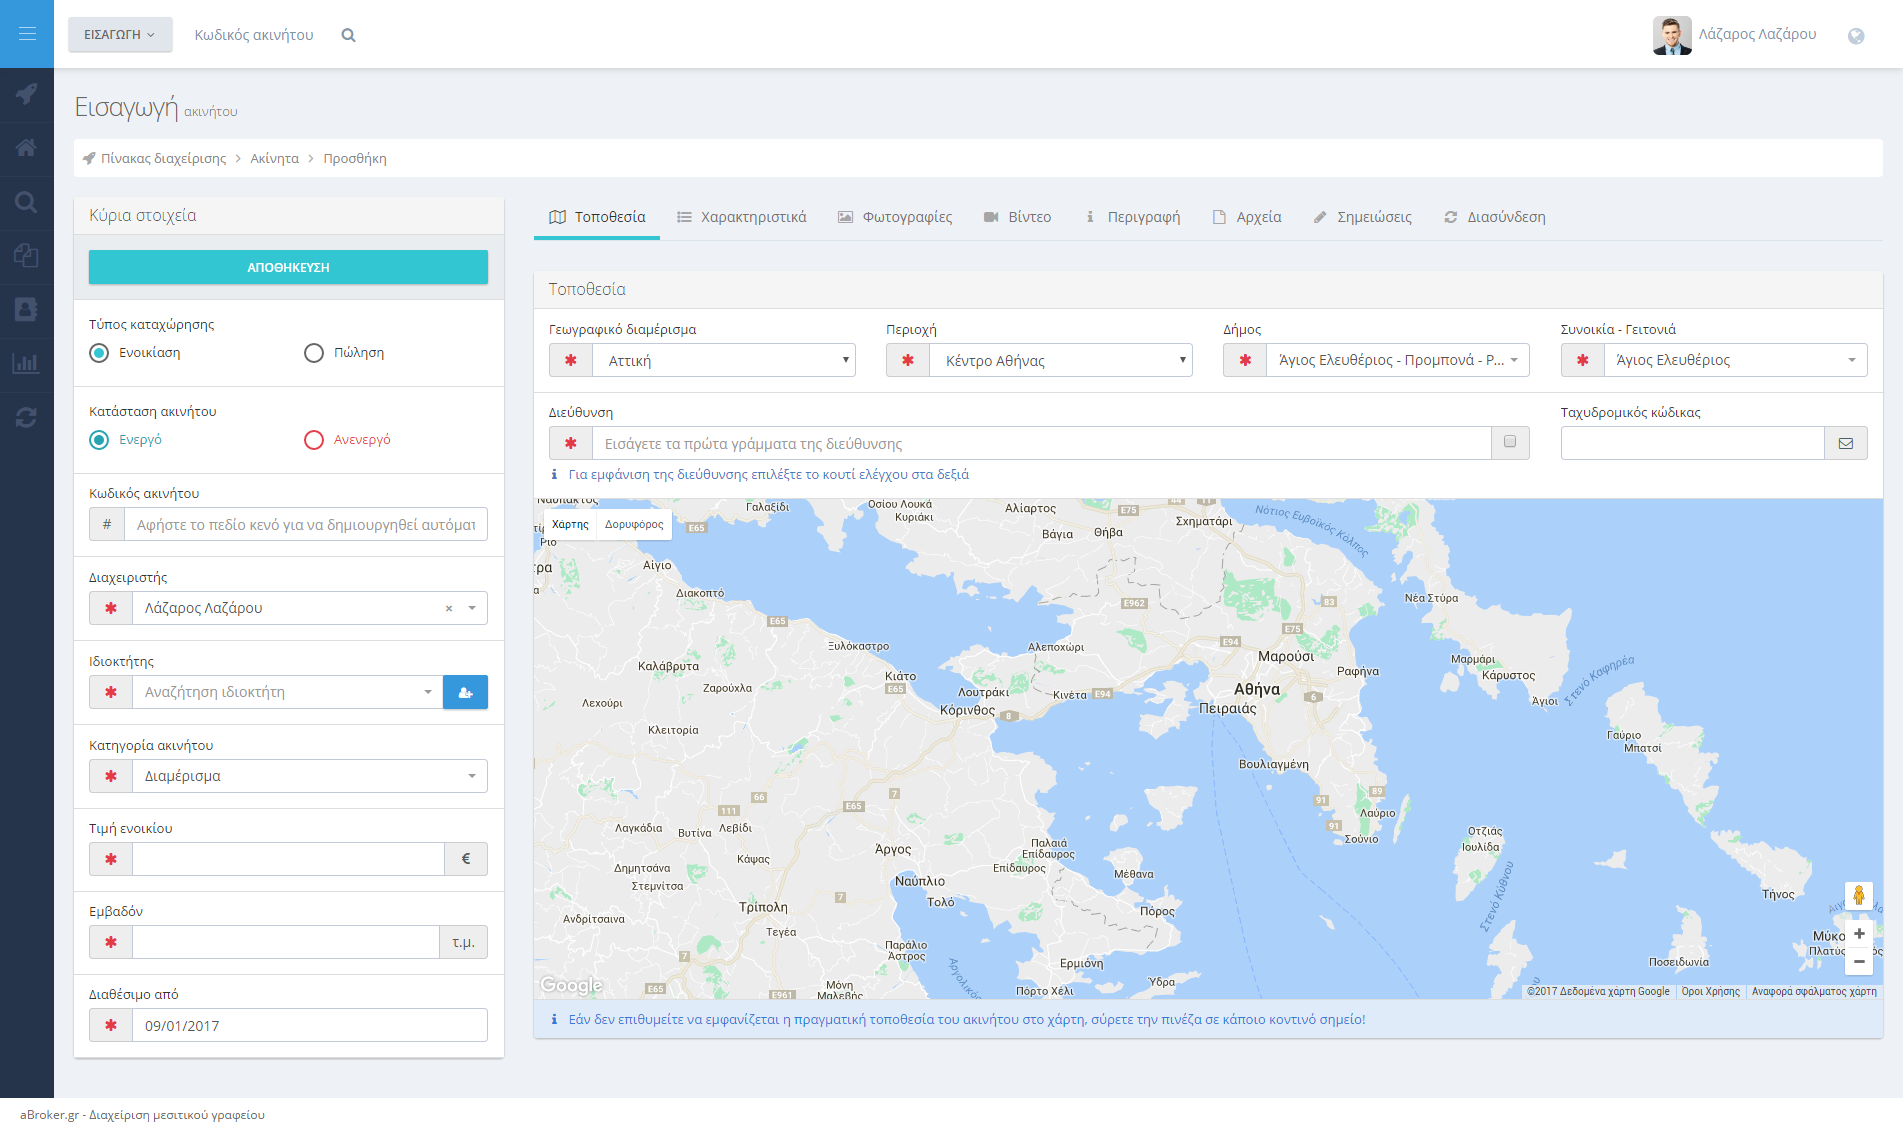The width and height of the screenshot is (1903, 1131).
Task: Open the bar chart statistics sidebar icon
Action: click(27, 363)
